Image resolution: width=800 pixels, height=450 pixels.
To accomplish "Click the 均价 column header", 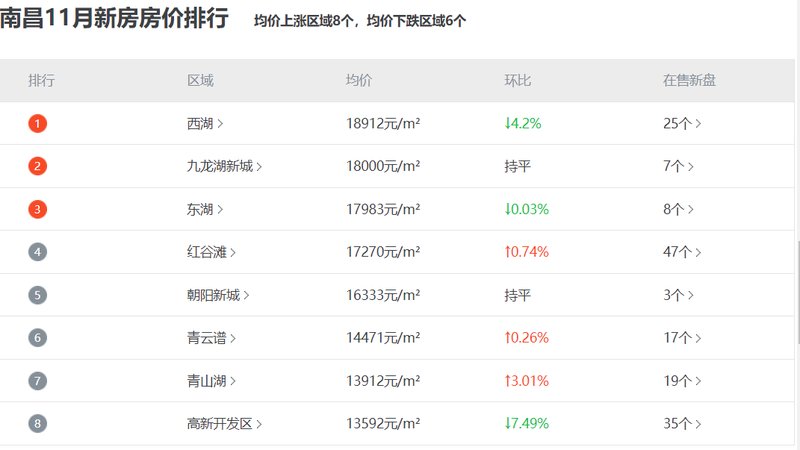I will pyautogui.click(x=359, y=81).
